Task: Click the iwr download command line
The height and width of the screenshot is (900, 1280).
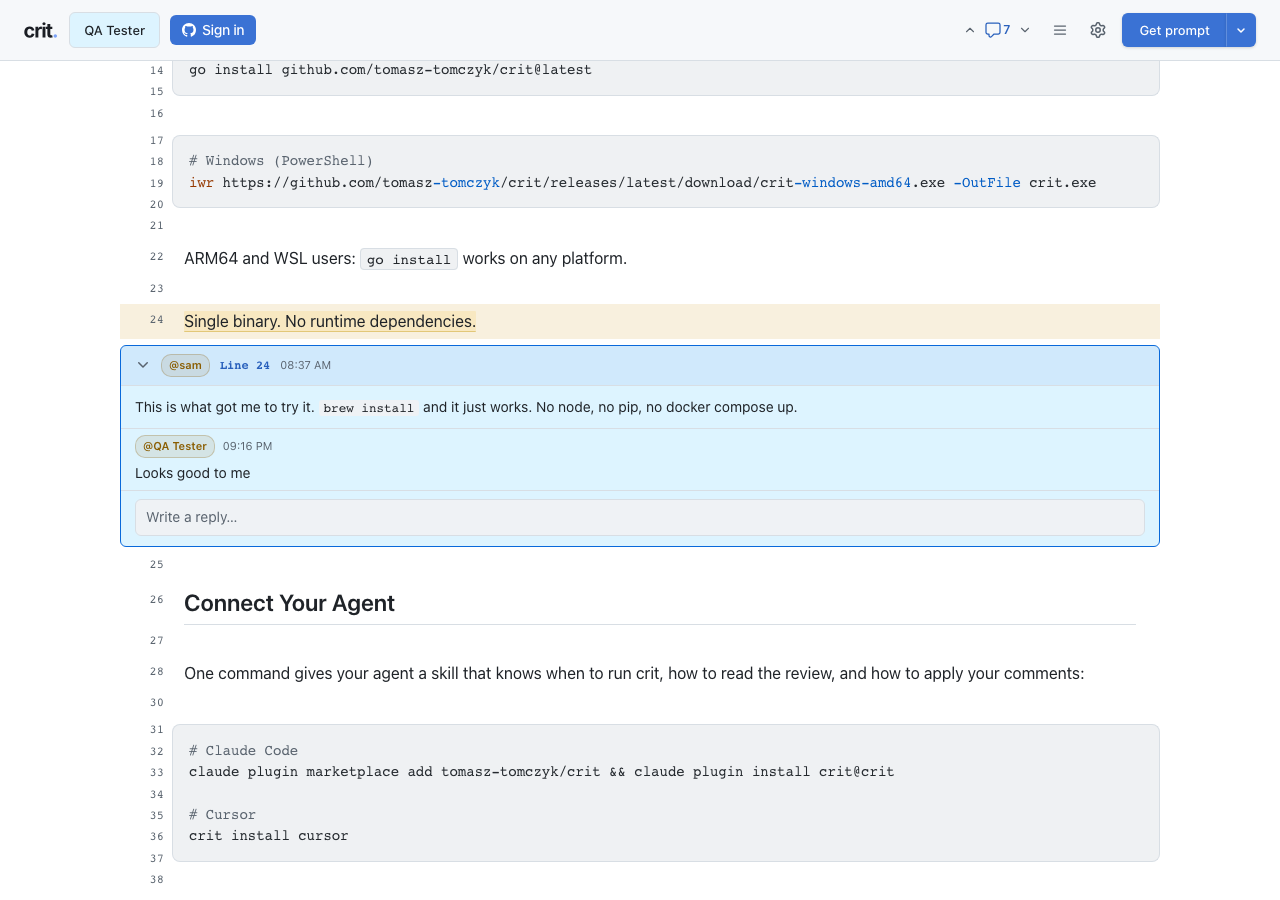Action: point(642,183)
